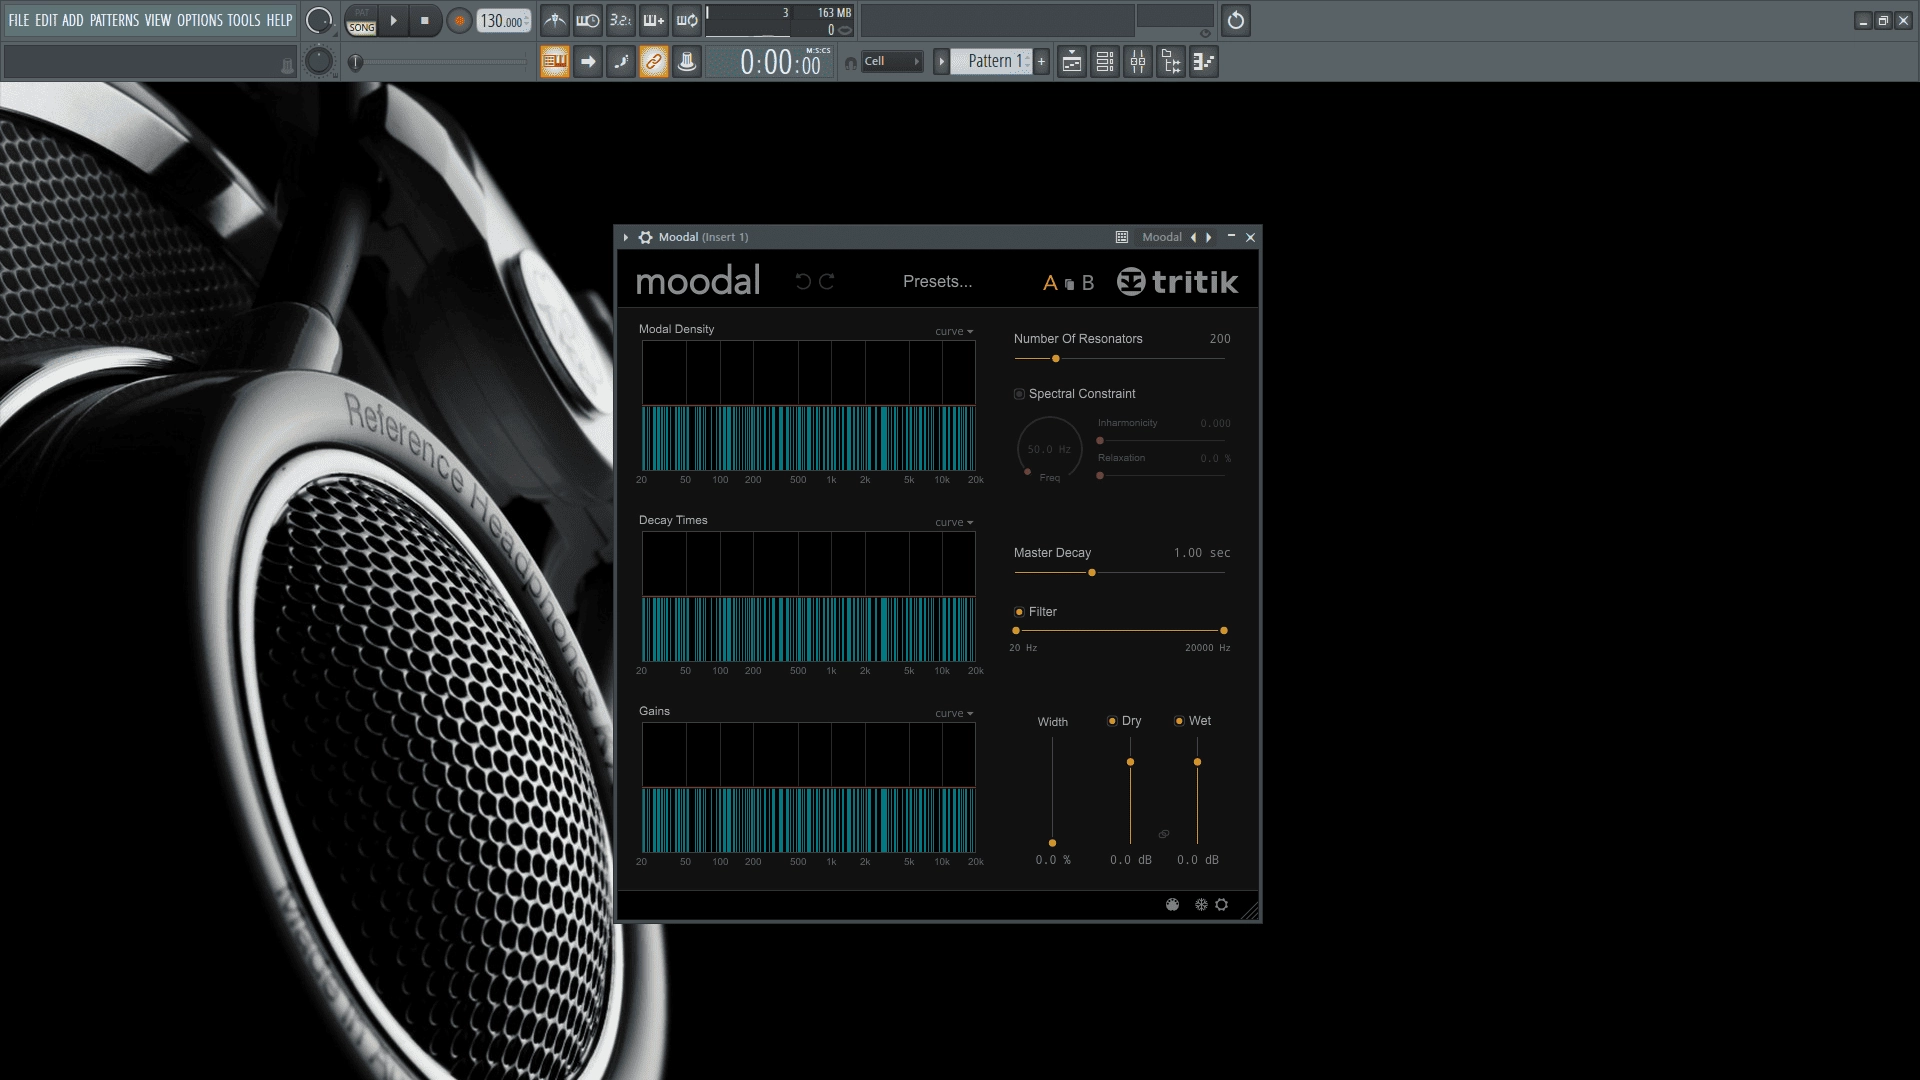The width and height of the screenshot is (1920, 1080).
Task: Open Moodal plugin settings gear in title bar
Action: (646, 238)
